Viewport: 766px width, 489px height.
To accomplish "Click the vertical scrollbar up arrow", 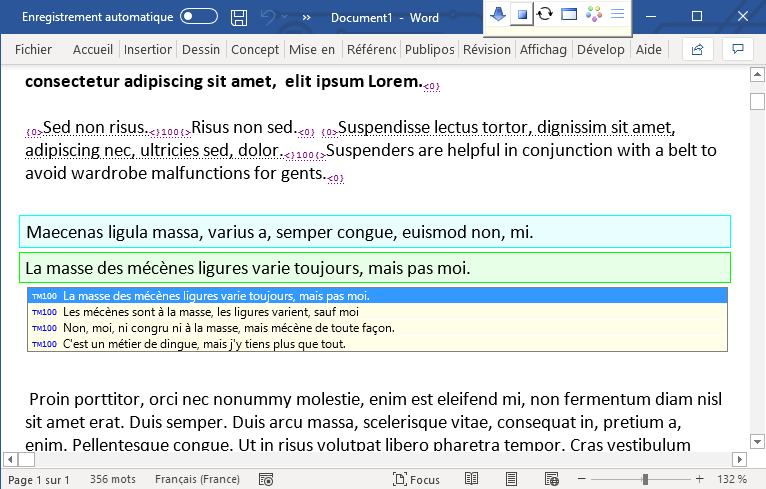I will click(757, 75).
